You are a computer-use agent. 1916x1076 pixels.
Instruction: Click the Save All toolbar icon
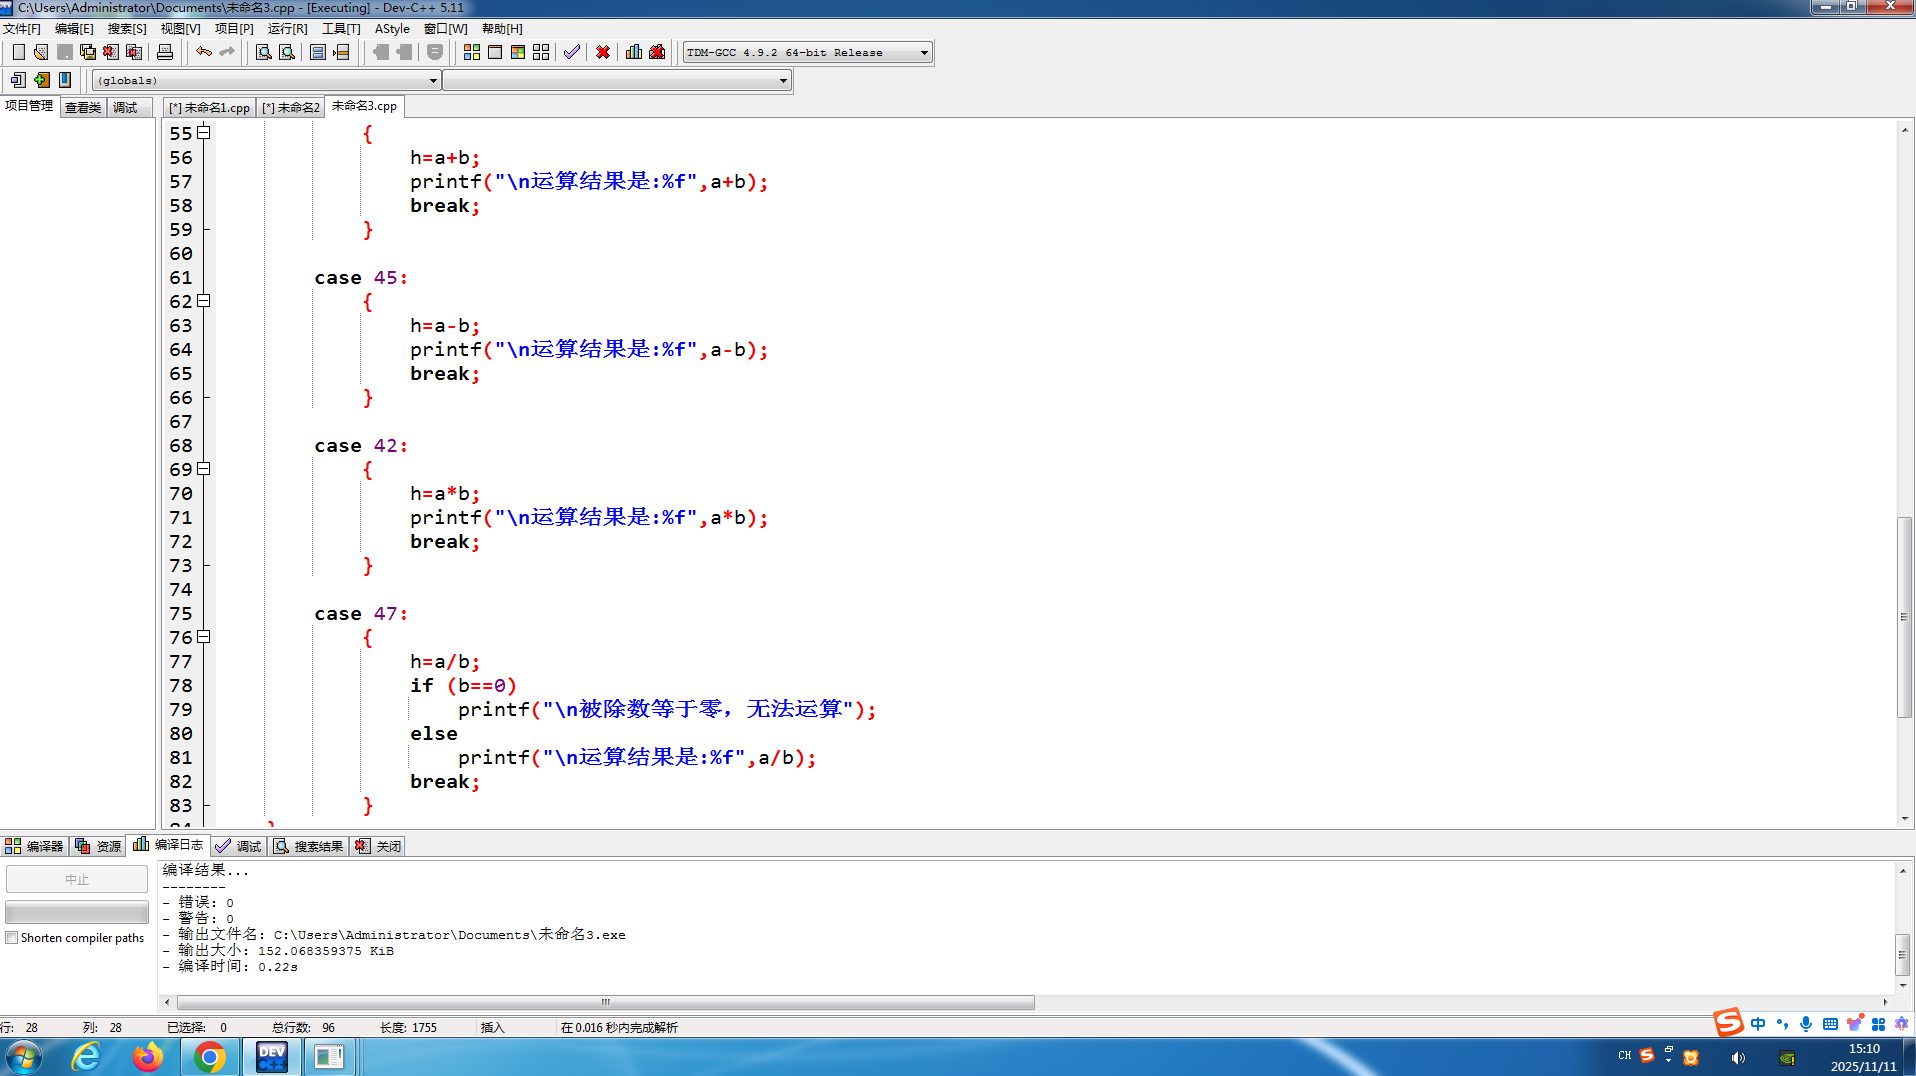88,52
